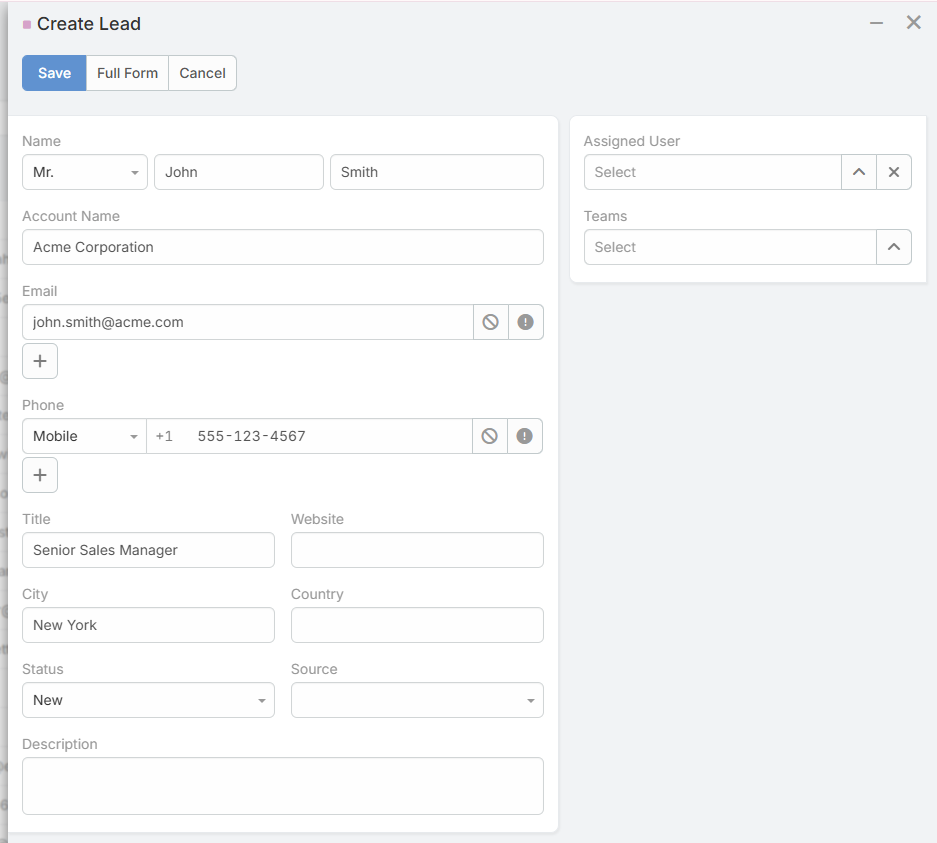Open the Mobile phone type dropdown

pos(84,436)
